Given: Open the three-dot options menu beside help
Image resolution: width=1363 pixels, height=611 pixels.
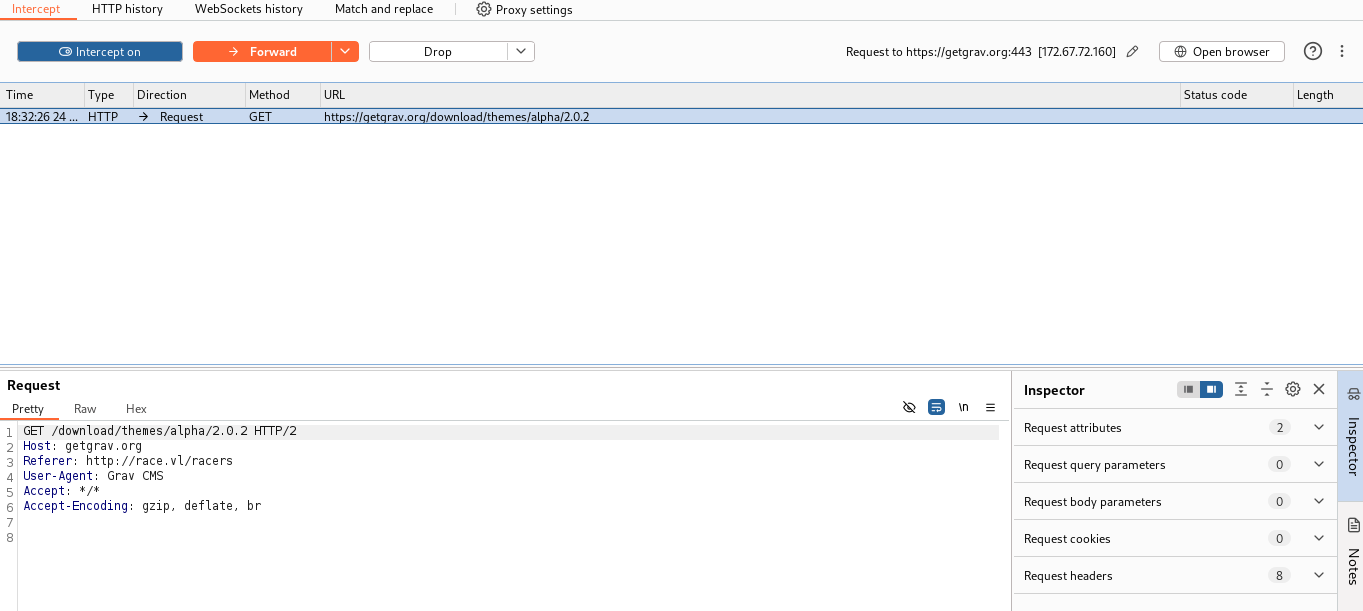Looking at the screenshot, I should pyautogui.click(x=1342, y=52).
